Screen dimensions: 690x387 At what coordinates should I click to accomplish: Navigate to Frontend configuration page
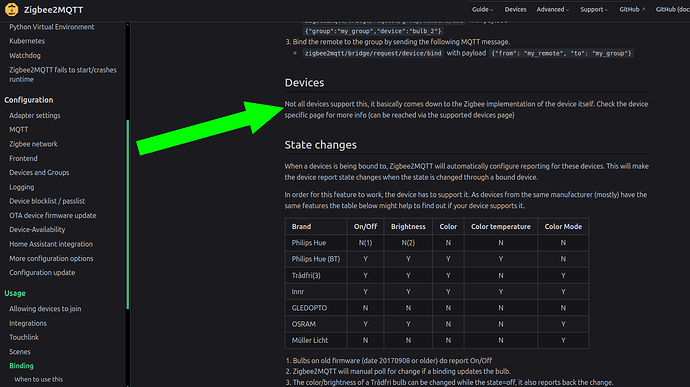23,158
